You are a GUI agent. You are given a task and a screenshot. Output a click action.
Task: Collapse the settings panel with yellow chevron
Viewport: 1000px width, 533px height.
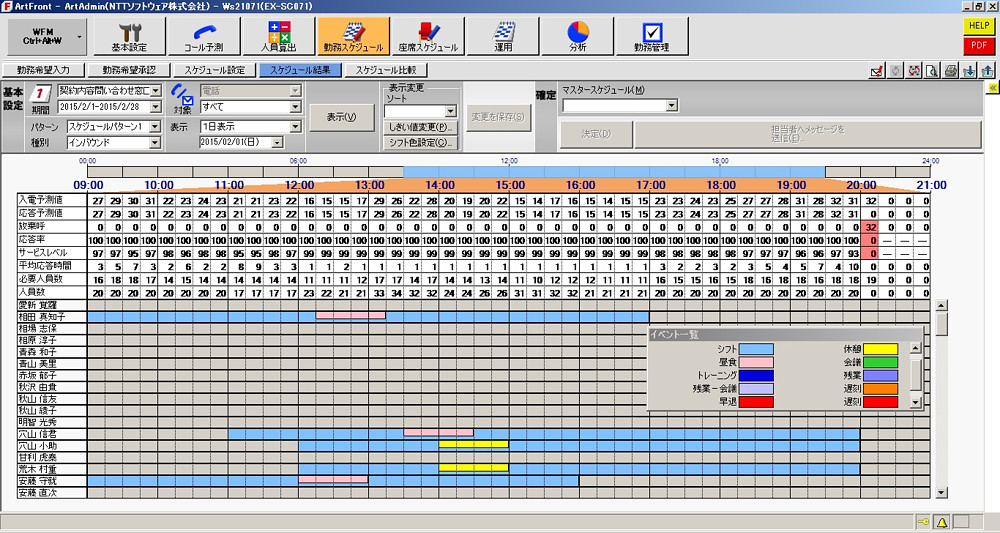point(991,89)
